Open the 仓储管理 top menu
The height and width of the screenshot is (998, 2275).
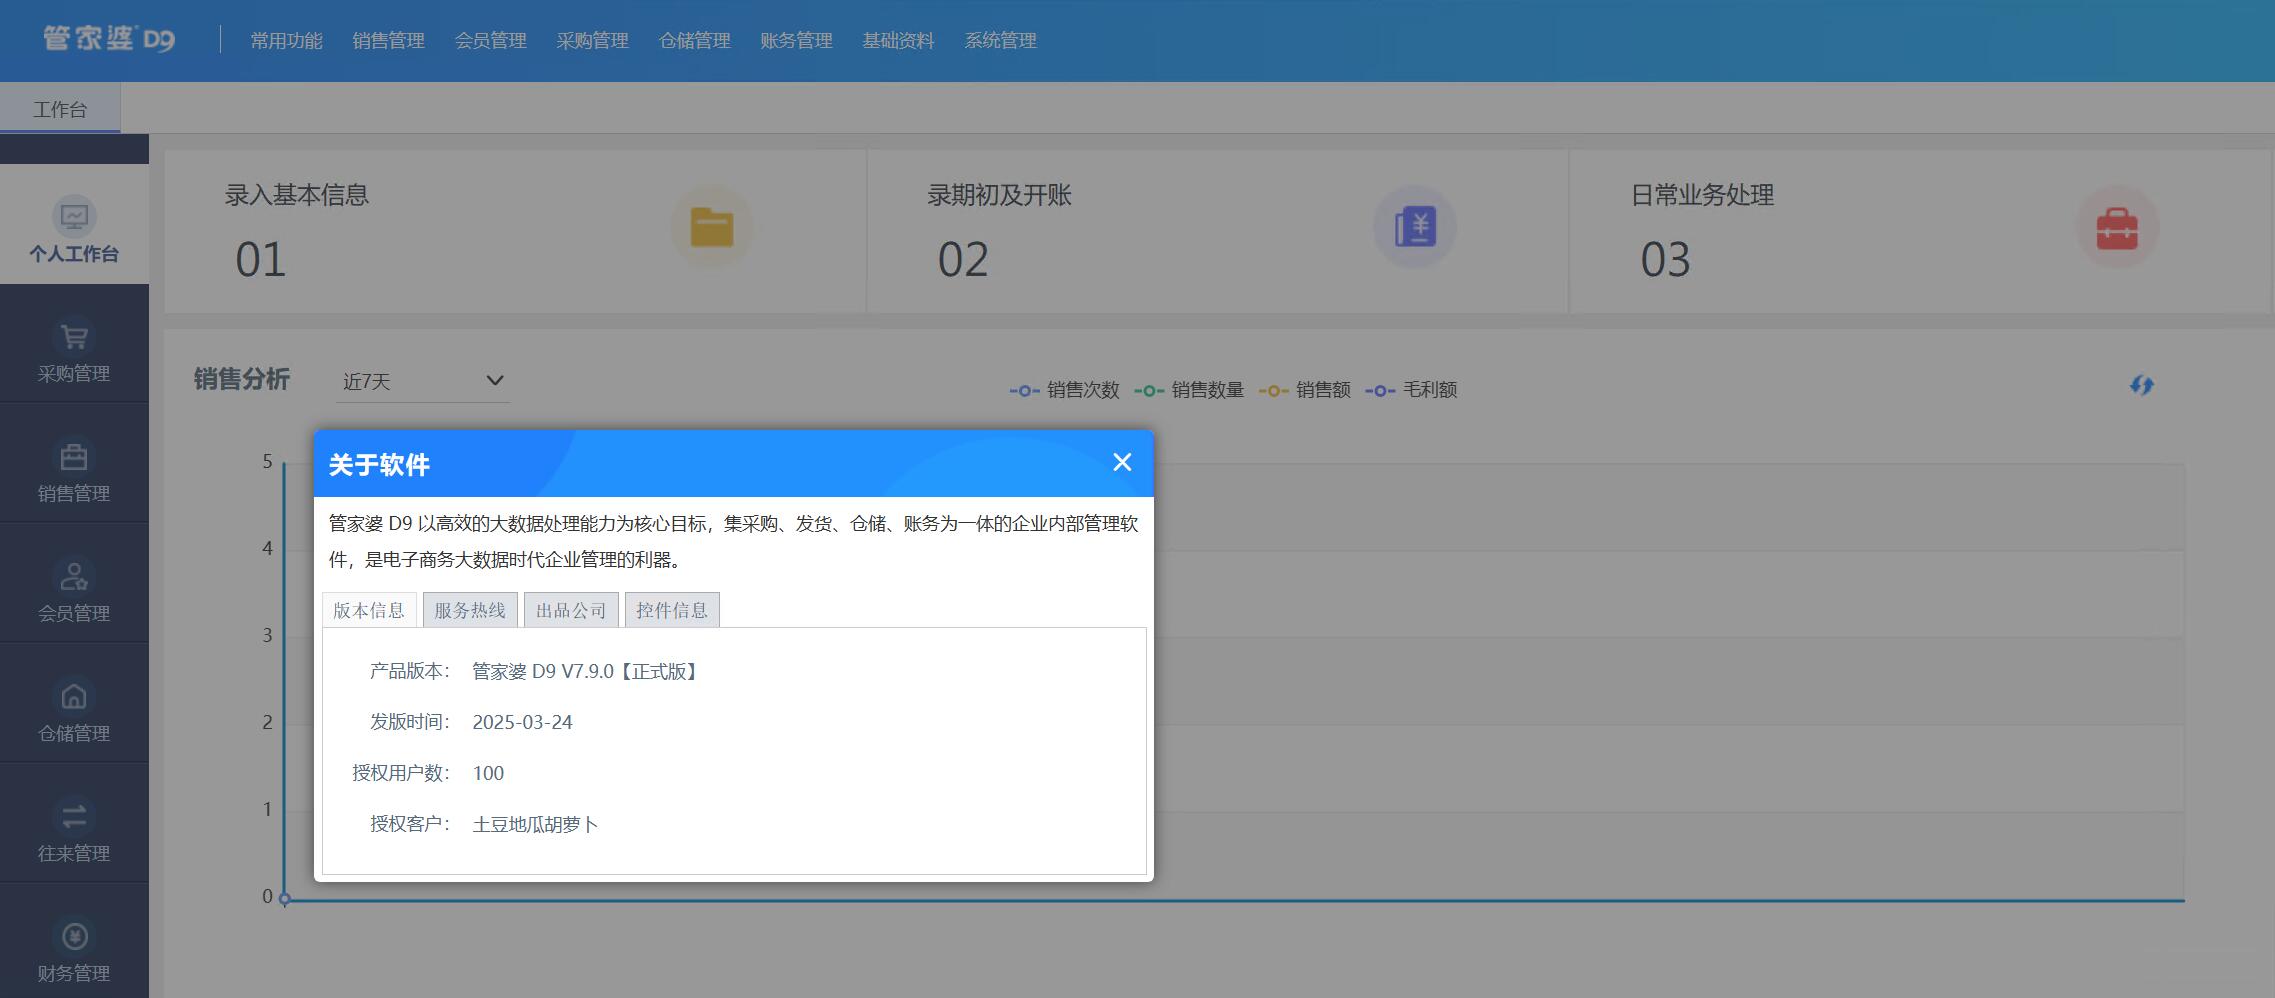click(x=694, y=41)
